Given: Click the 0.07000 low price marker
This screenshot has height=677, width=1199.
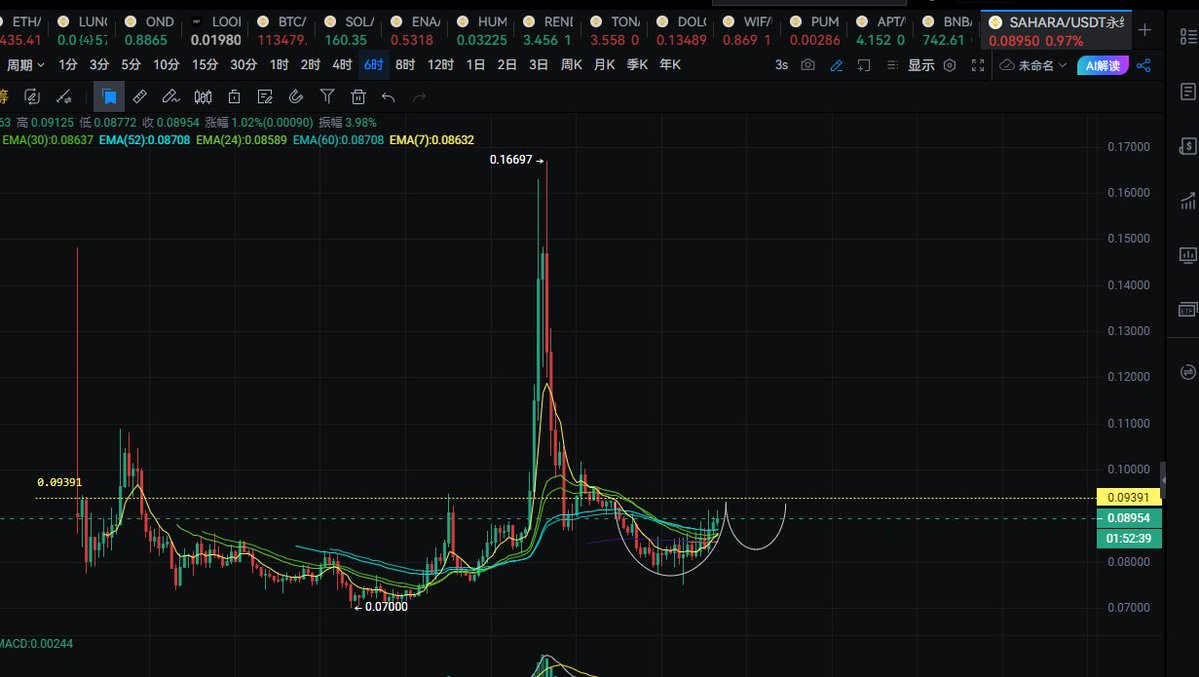Looking at the screenshot, I should [x=381, y=607].
